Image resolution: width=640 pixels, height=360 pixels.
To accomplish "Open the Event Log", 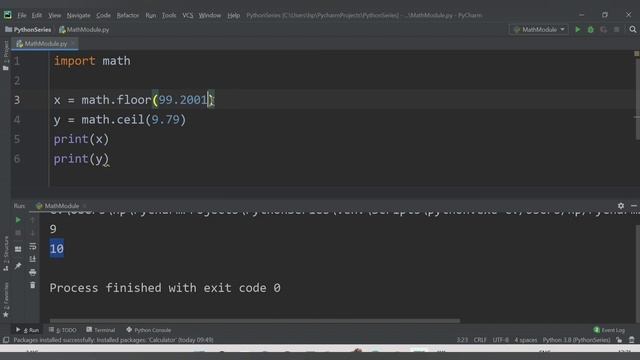I will pos(609,330).
